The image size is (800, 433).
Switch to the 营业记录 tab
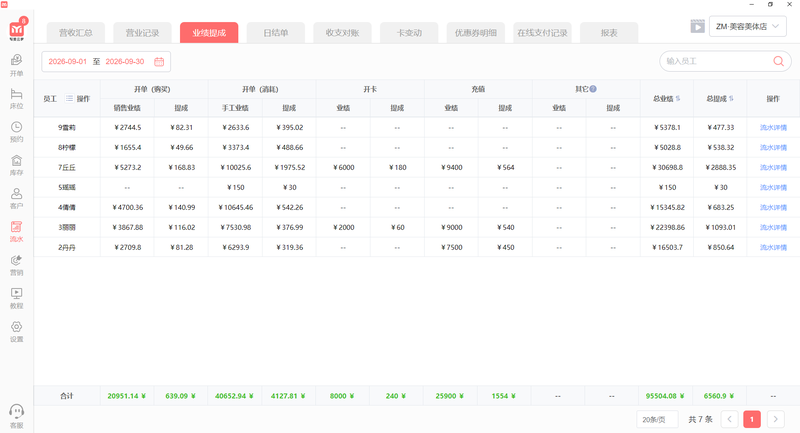click(x=142, y=33)
